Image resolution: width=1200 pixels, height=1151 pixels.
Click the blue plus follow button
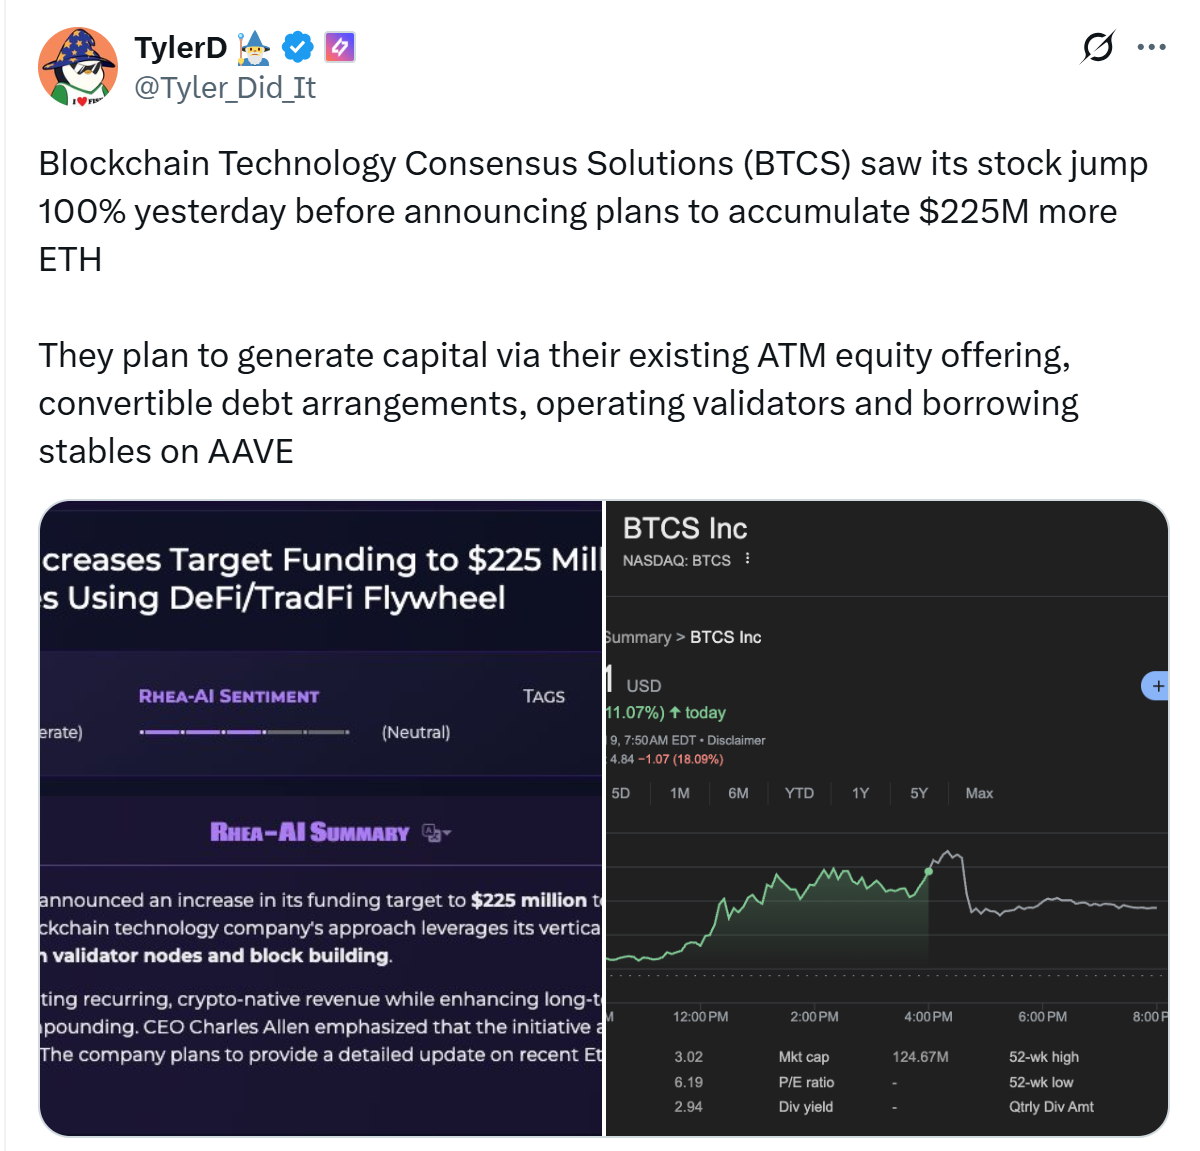pos(1156,686)
